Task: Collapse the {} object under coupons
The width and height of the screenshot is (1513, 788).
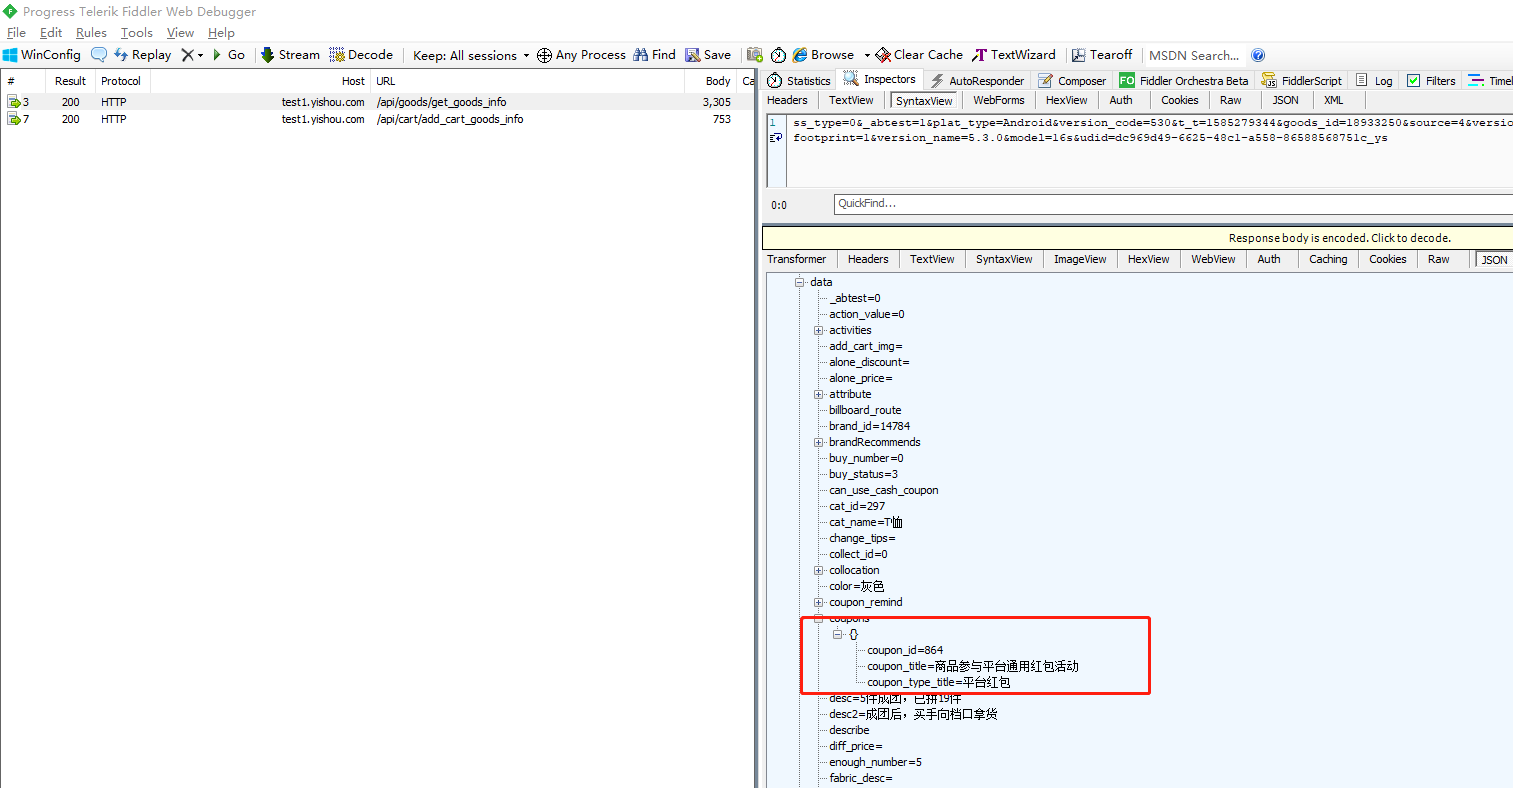Action: click(838, 634)
